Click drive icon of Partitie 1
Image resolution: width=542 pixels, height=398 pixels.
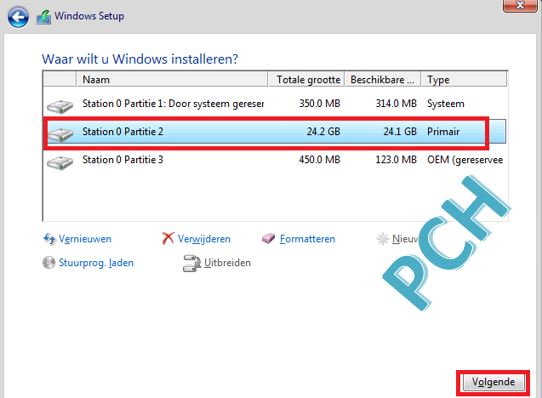click(x=60, y=106)
